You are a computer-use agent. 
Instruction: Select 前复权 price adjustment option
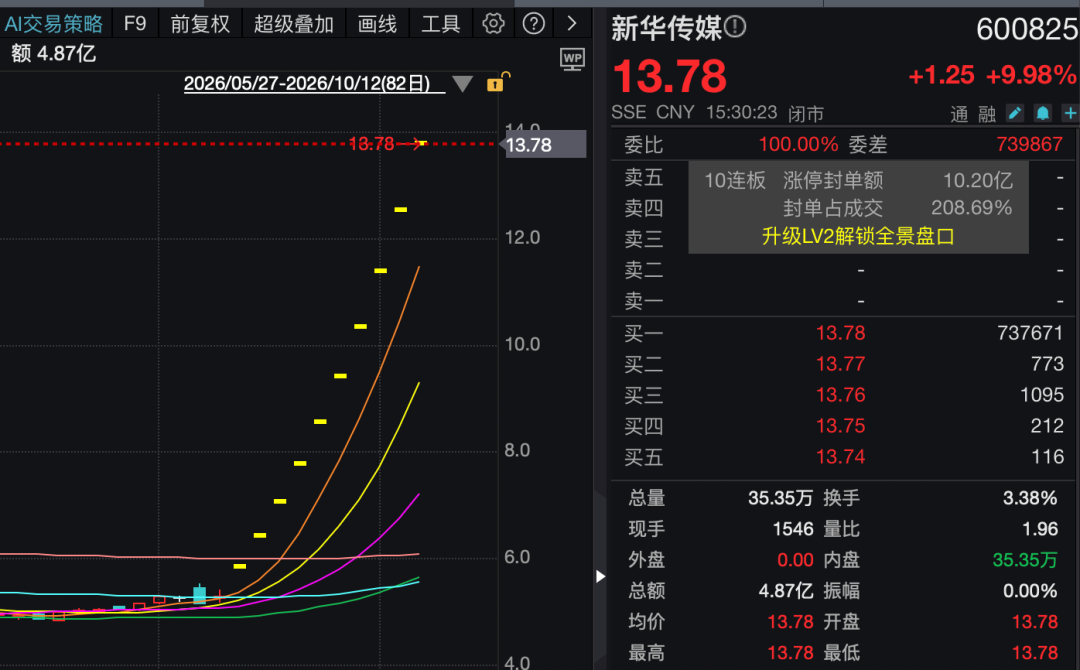[200, 25]
